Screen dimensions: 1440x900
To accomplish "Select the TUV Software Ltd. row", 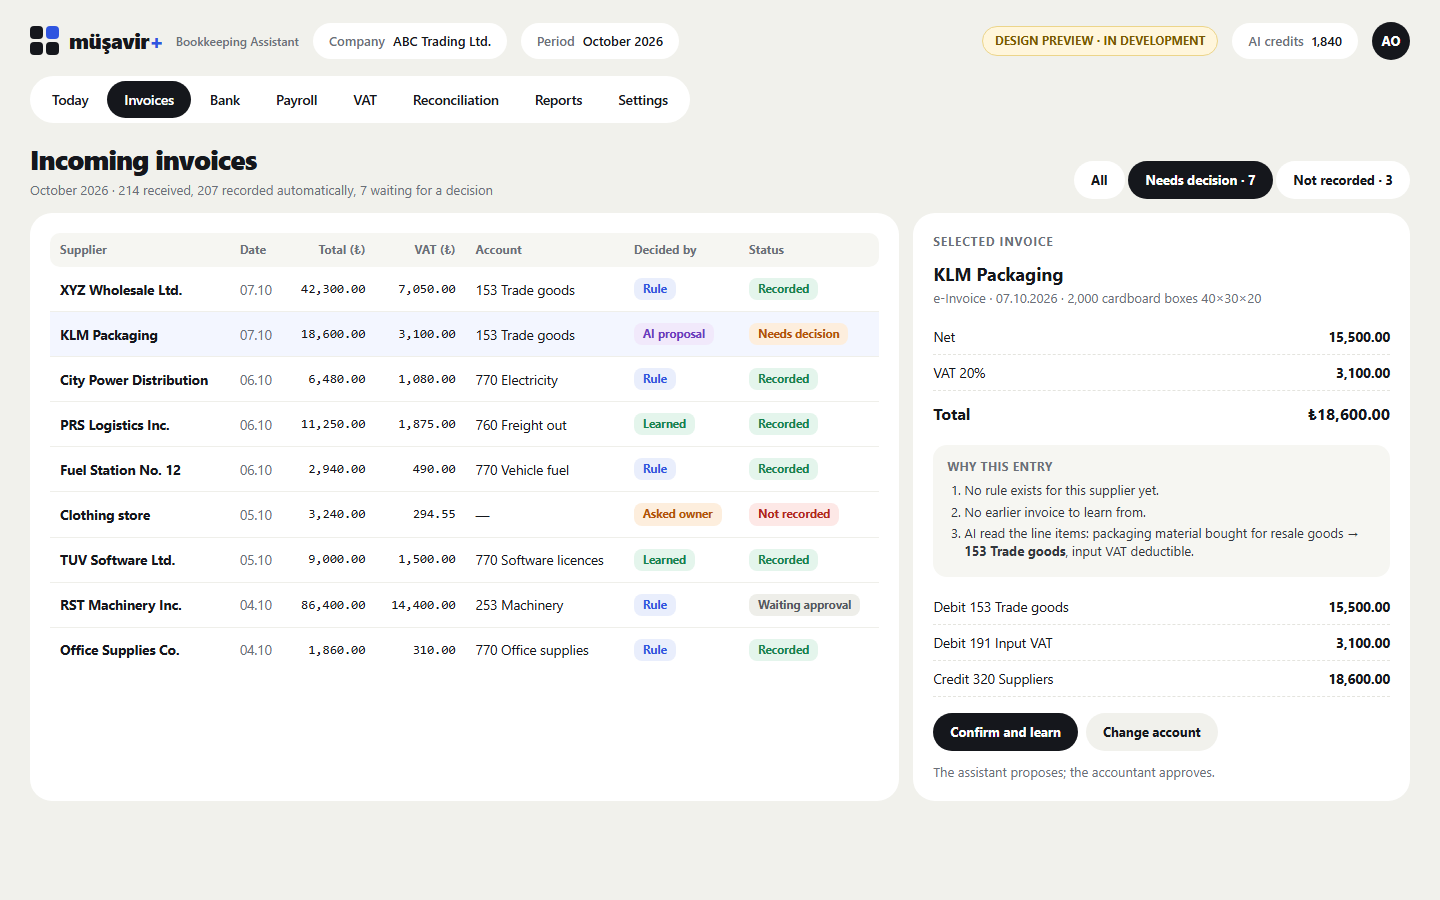I will click(x=464, y=560).
